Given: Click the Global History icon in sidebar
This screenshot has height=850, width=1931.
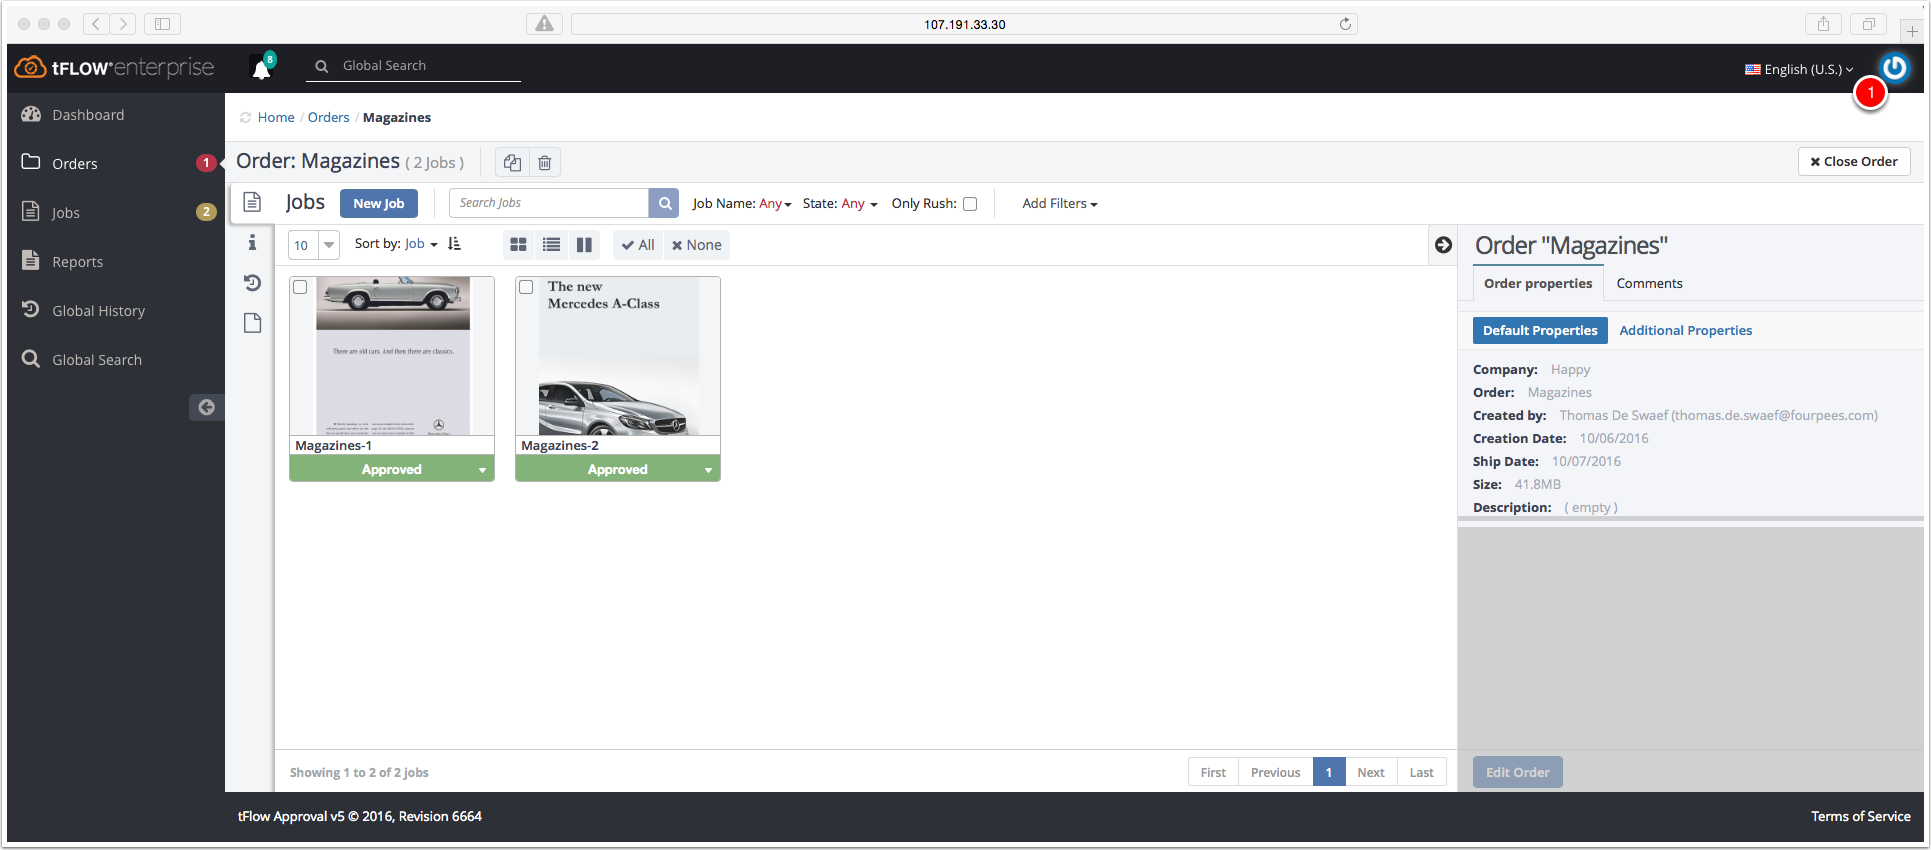Looking at the screenshot, I should pos(31,309).
